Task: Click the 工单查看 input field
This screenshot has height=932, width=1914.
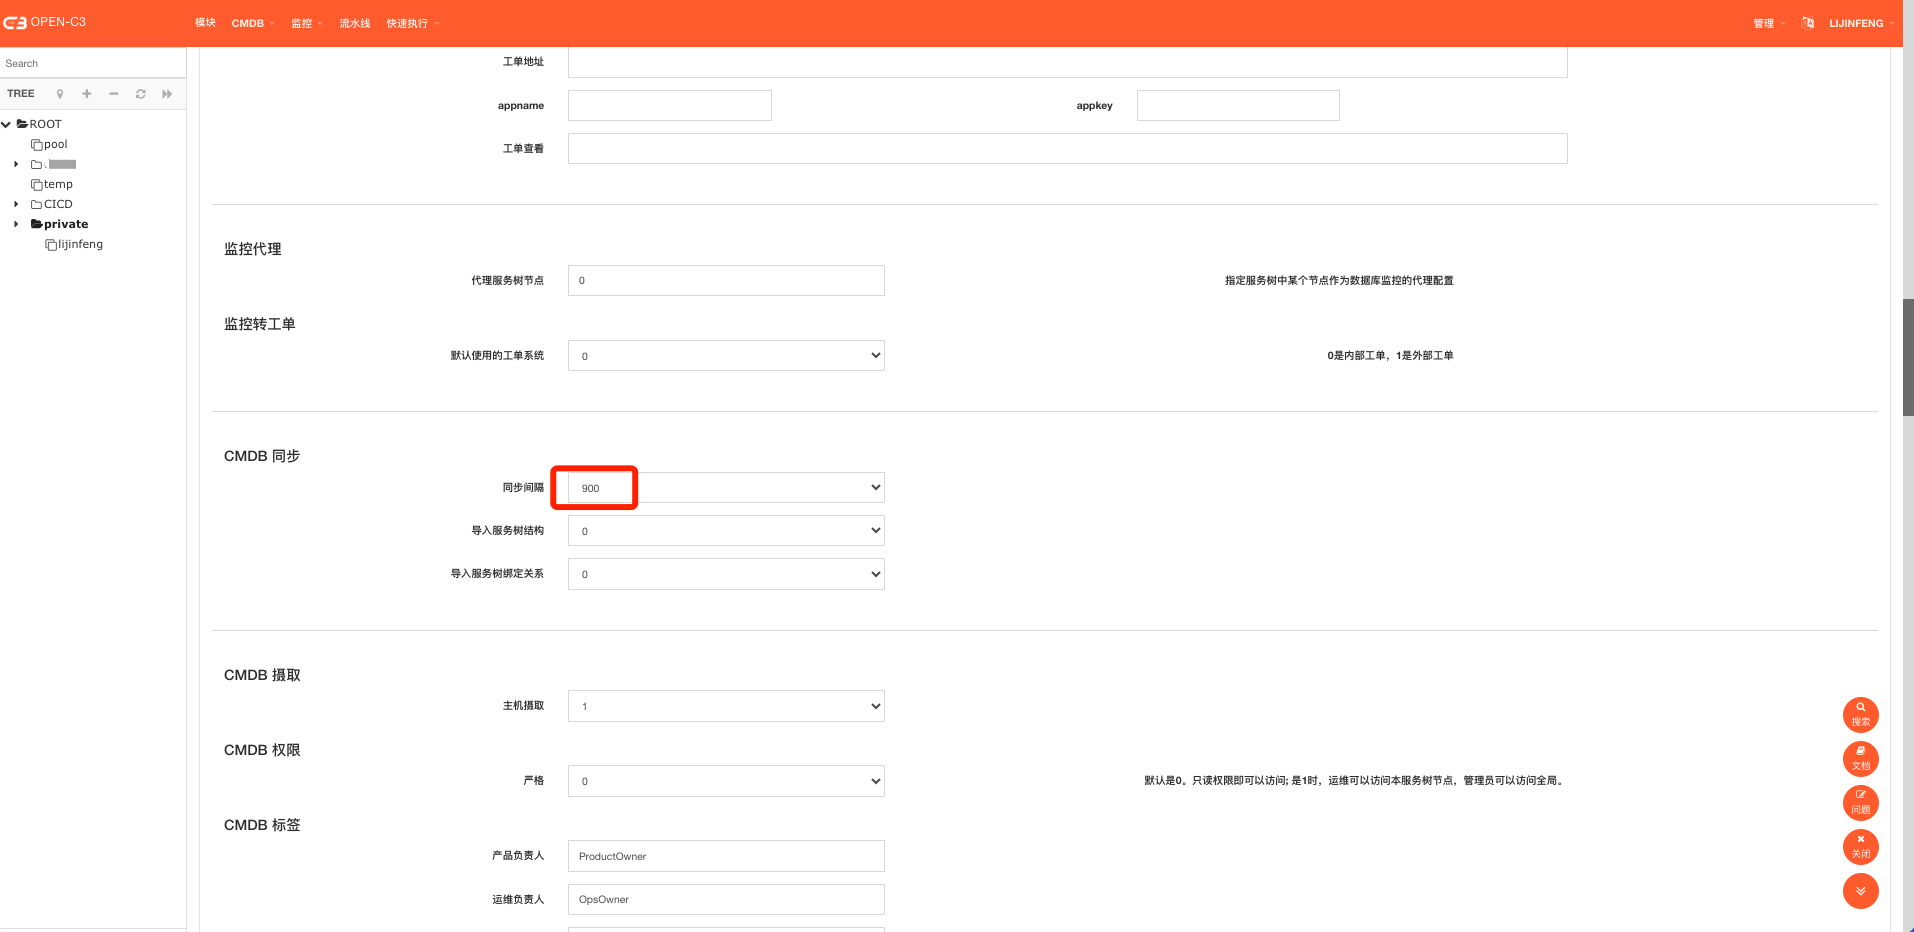Action: click(x=1067, y=148)
